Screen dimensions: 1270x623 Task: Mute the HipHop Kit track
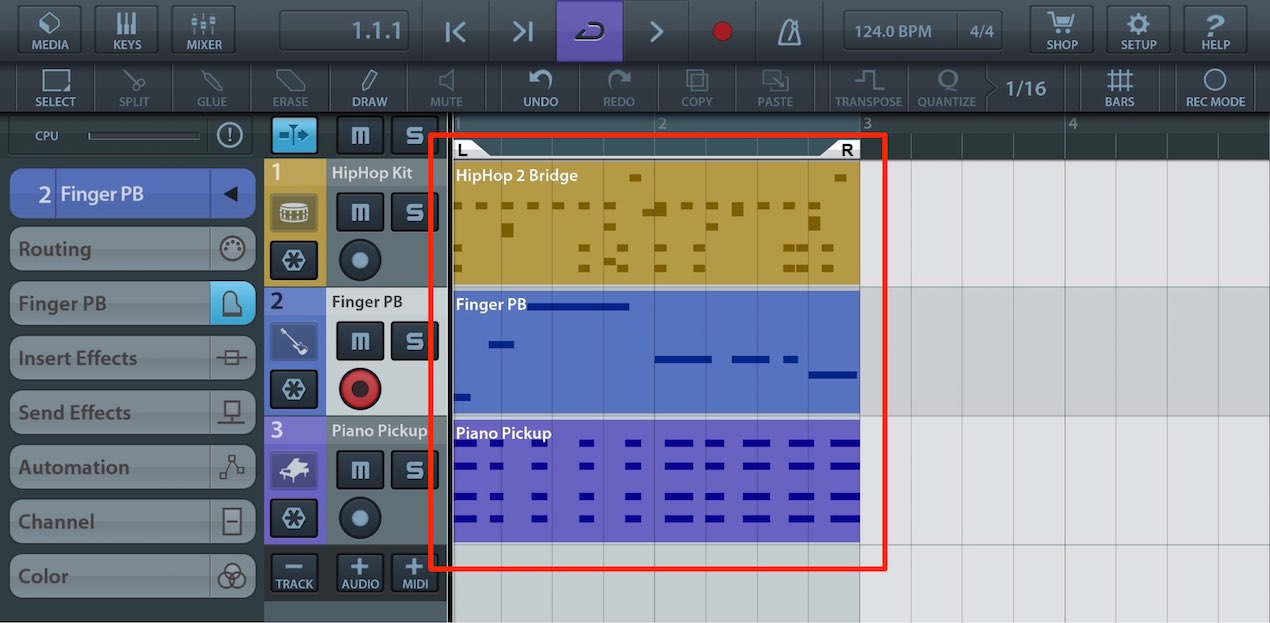coord(360,212)
